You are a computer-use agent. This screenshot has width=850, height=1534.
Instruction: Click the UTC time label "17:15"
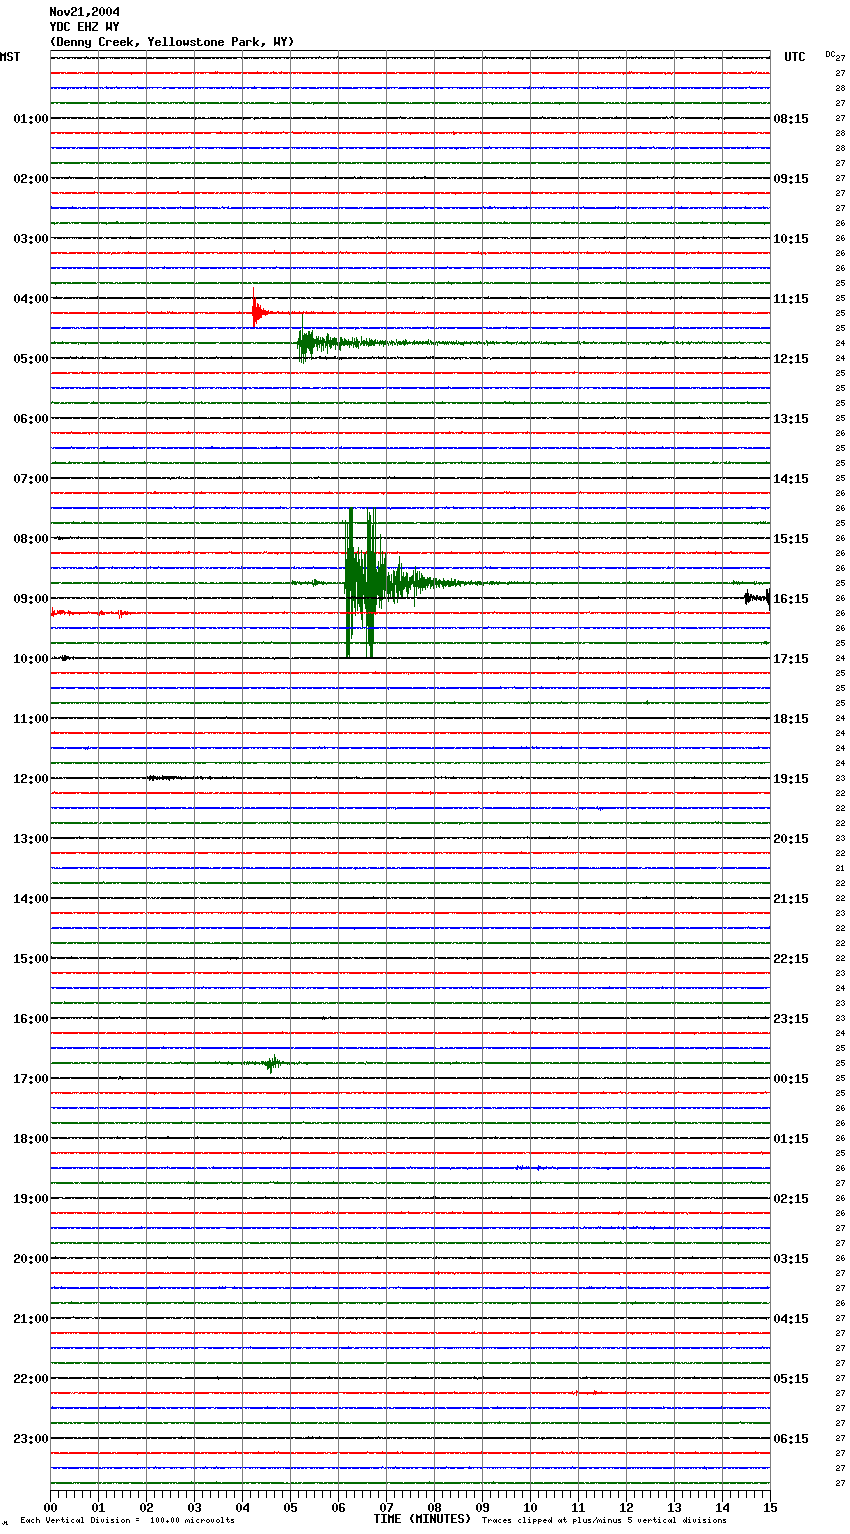click(791, 659)
